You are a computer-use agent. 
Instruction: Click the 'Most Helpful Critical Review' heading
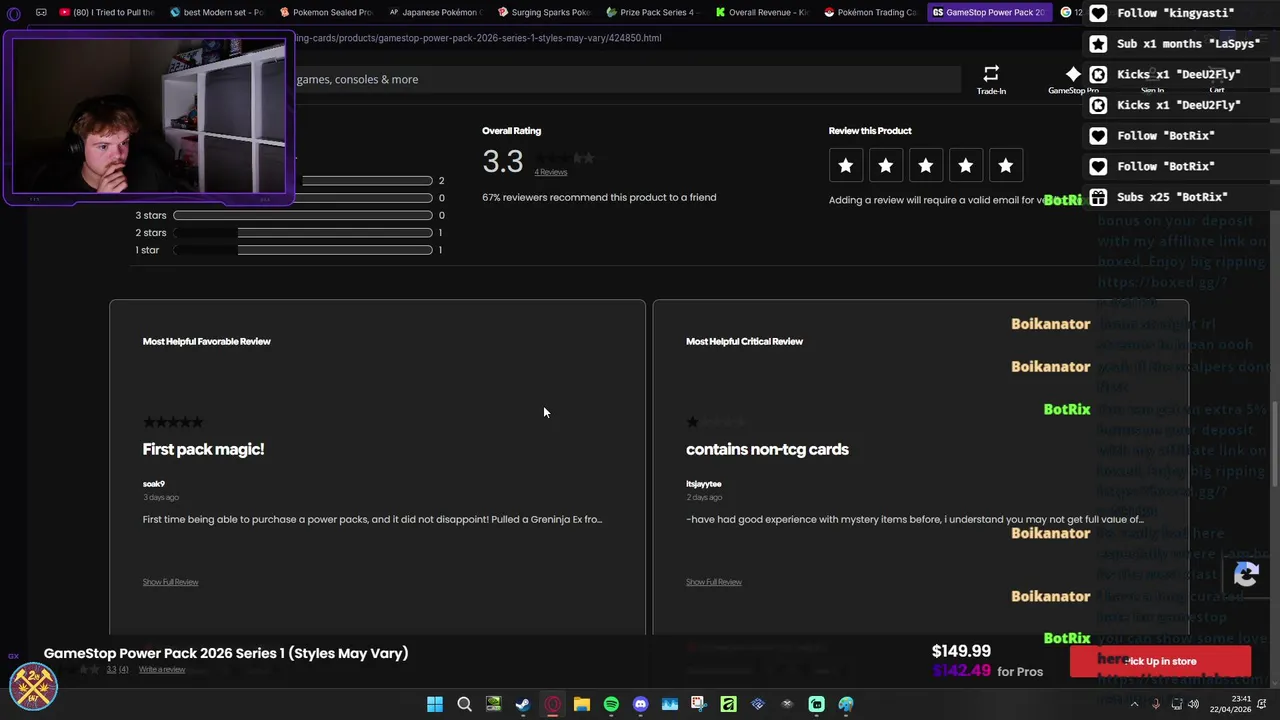744,341
